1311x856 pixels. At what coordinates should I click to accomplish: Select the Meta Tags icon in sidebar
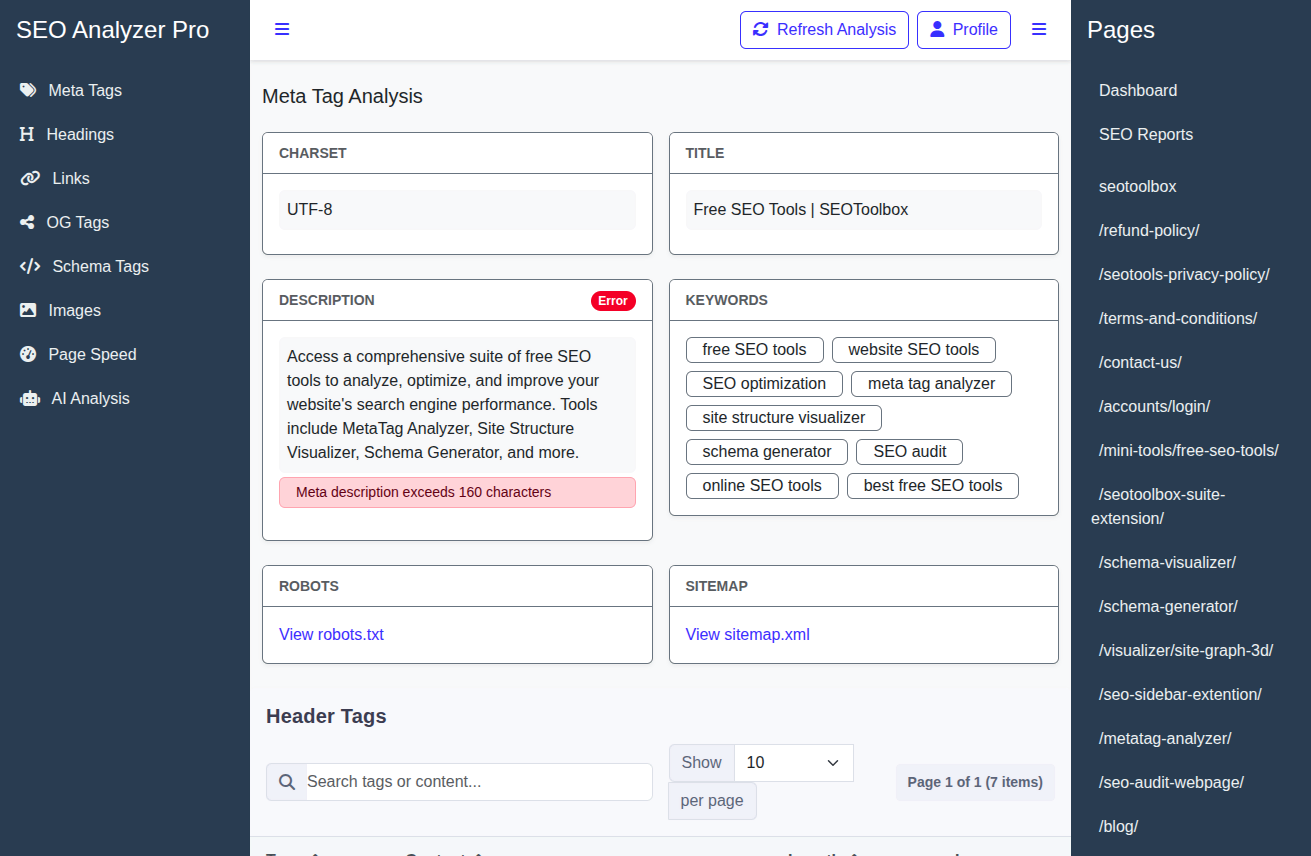[x=26, y=90]
